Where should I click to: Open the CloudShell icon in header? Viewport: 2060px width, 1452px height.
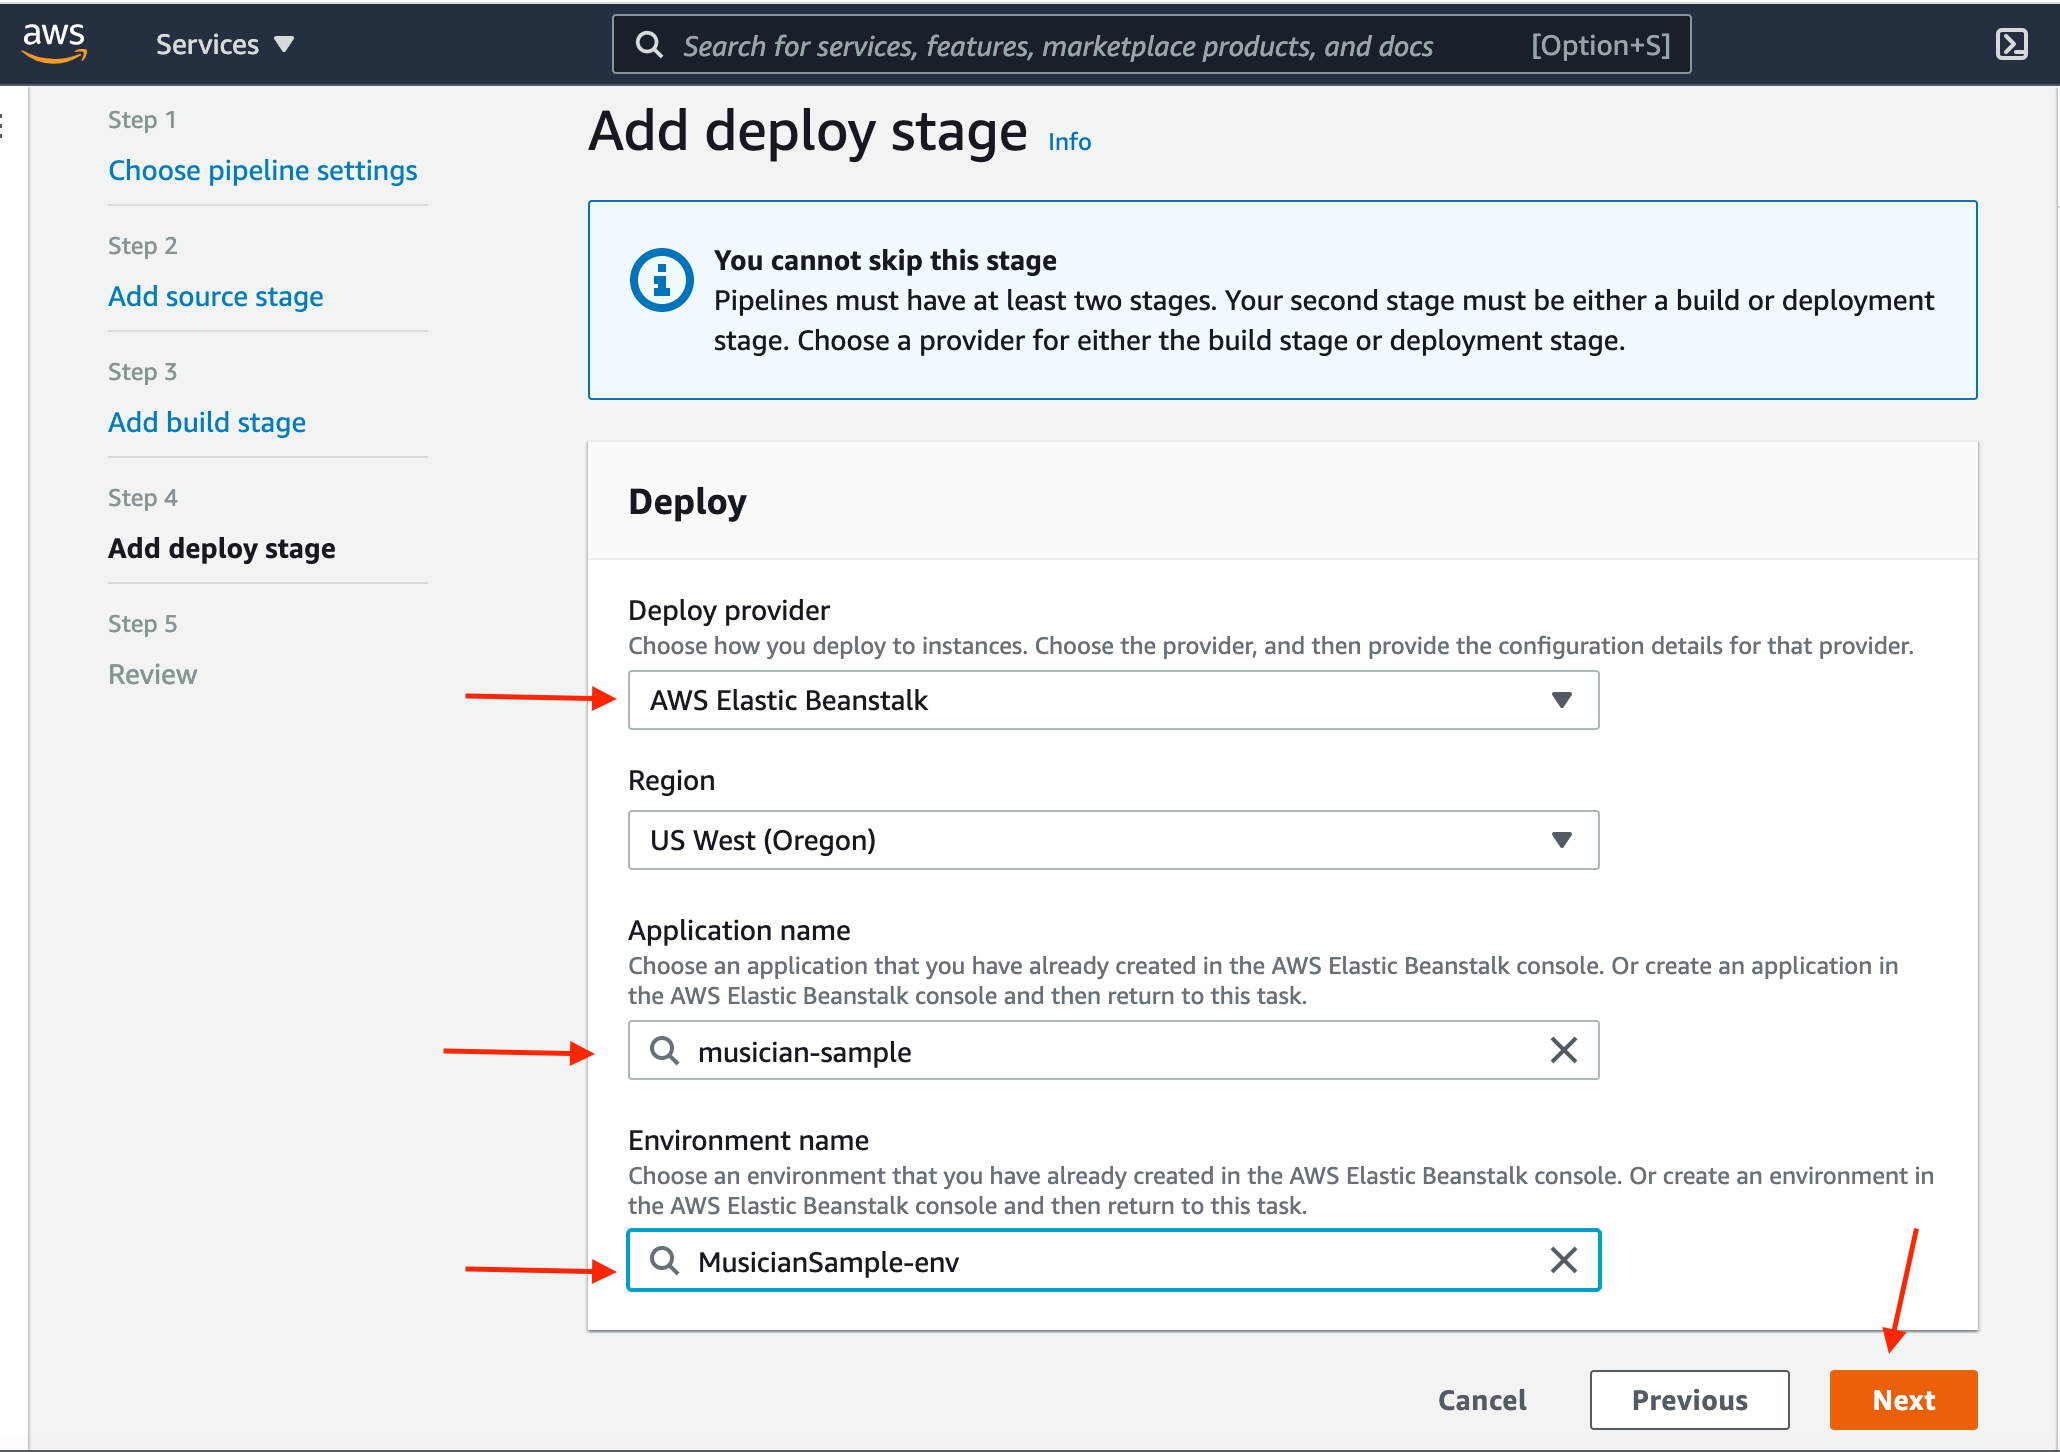2011,44
